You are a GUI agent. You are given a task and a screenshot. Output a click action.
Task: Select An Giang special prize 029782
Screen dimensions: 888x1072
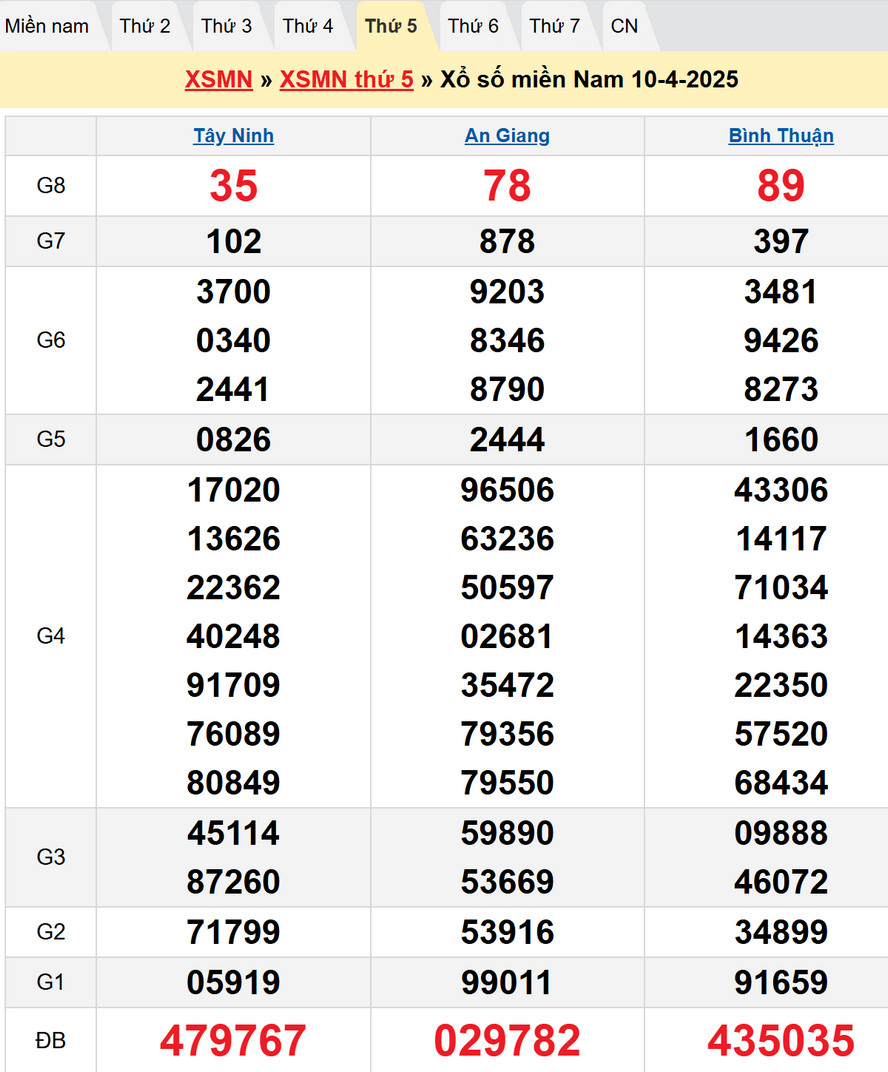coord(507,1041)
